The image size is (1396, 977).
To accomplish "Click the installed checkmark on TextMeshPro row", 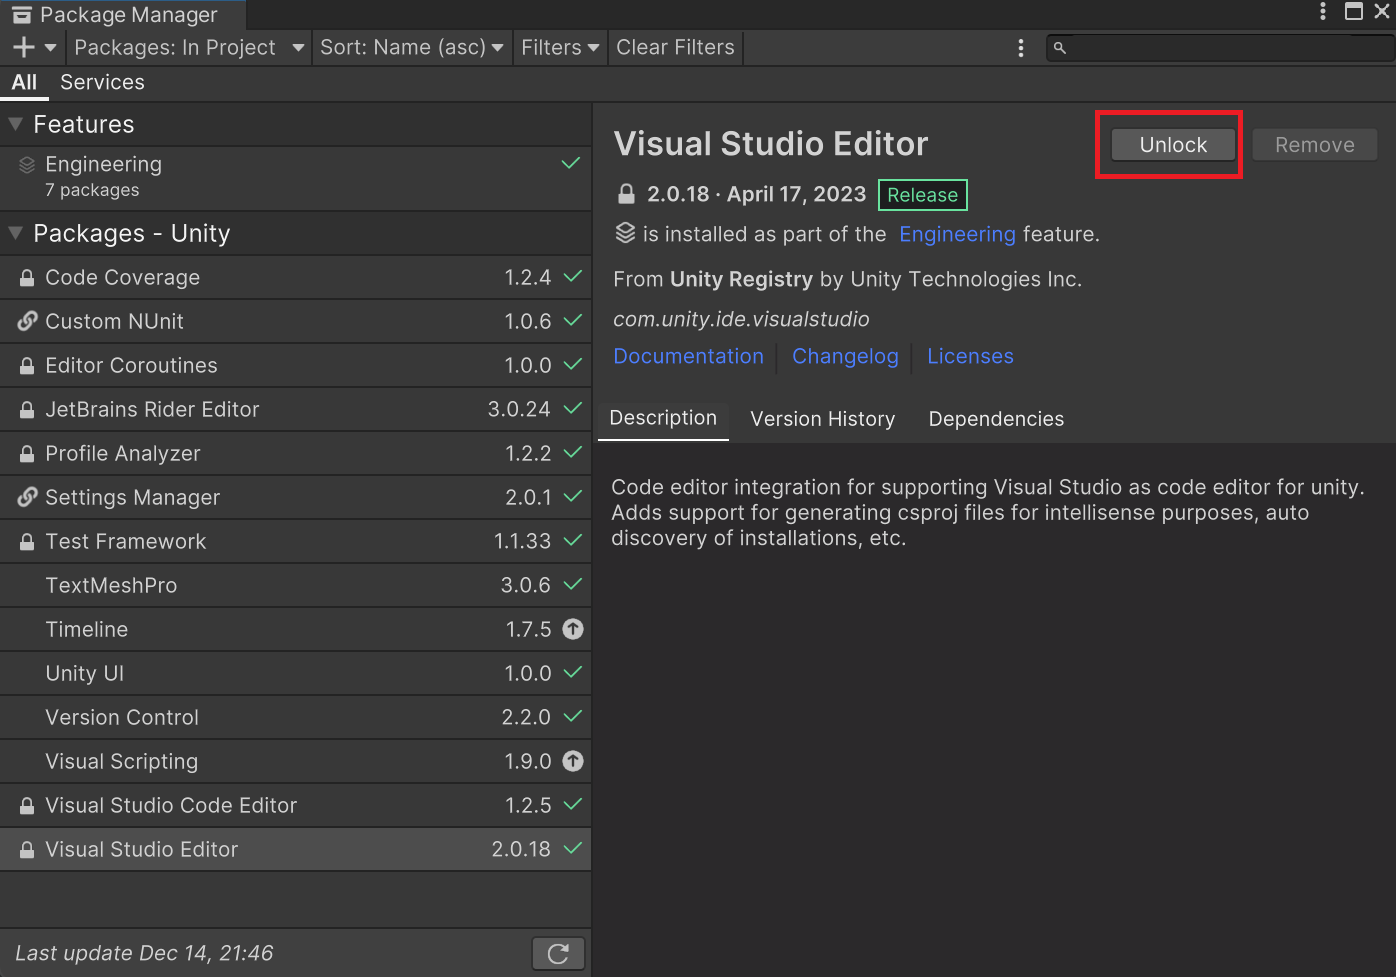I will pyautogui.click(x=573, y=584).
